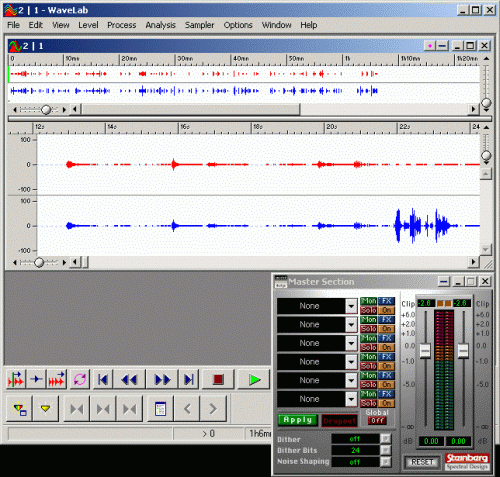Click the left master fader handle
Image resolution: width=500 pixels, height=477 pixels.
[425, 351]
